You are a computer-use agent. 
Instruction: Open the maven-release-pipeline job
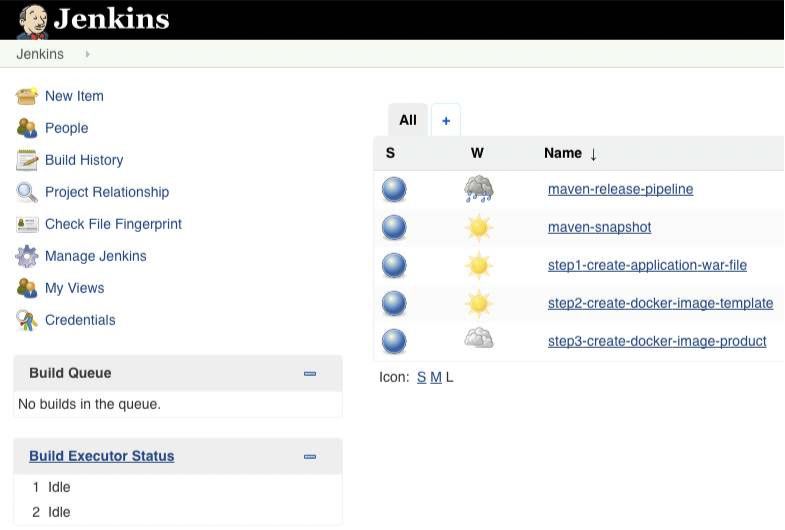click(620, 189)
